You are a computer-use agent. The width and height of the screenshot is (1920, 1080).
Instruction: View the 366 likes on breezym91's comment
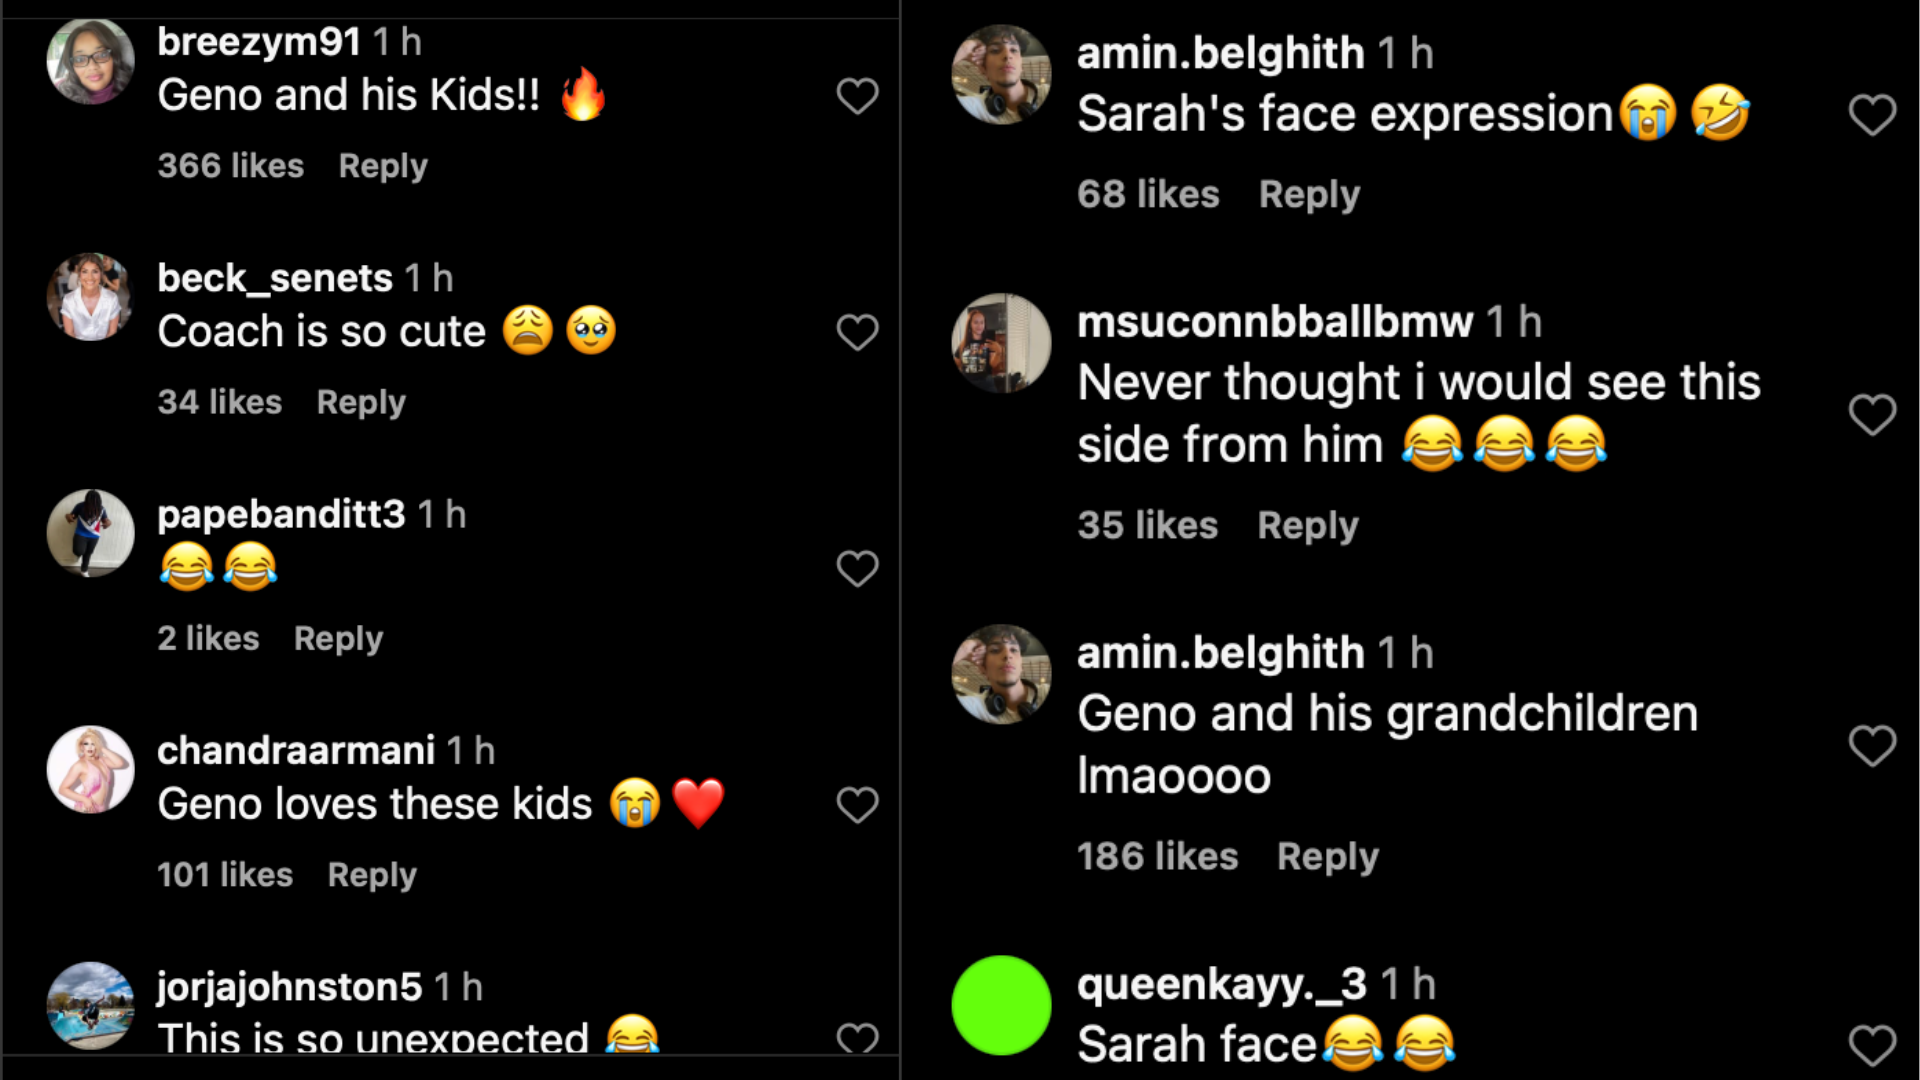(231, 166)
